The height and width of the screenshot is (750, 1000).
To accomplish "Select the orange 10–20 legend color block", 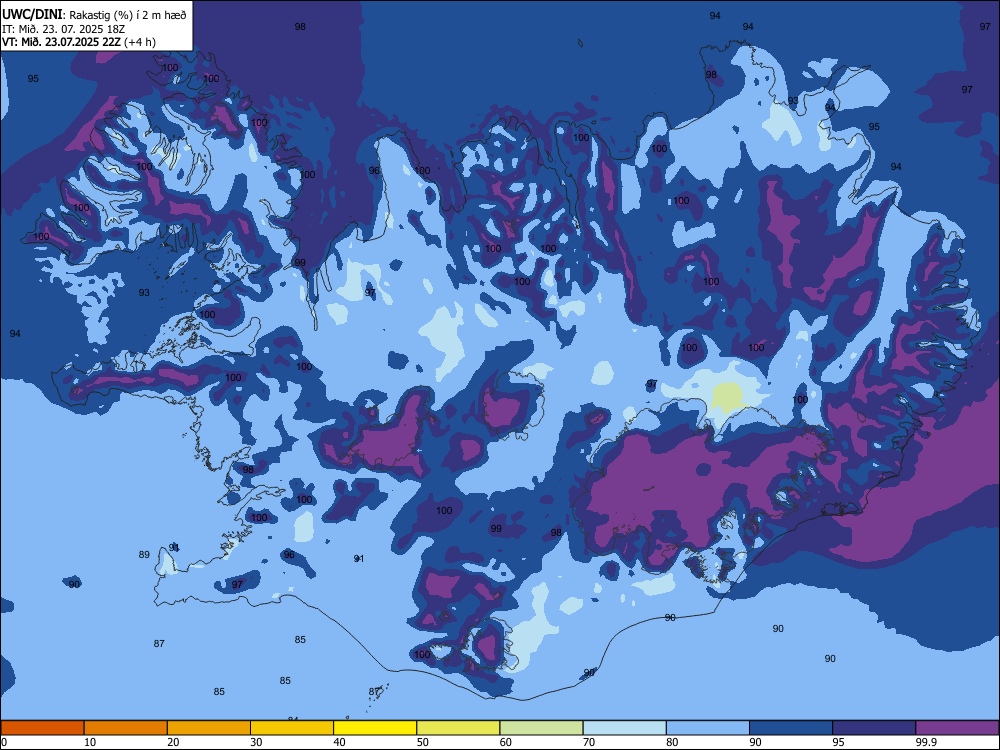I will [126, 728].
